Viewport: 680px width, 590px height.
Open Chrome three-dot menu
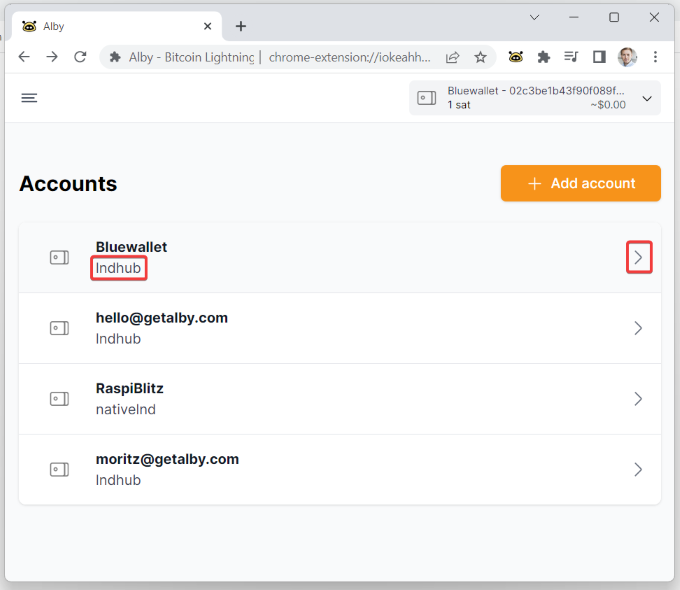point(655,57)
